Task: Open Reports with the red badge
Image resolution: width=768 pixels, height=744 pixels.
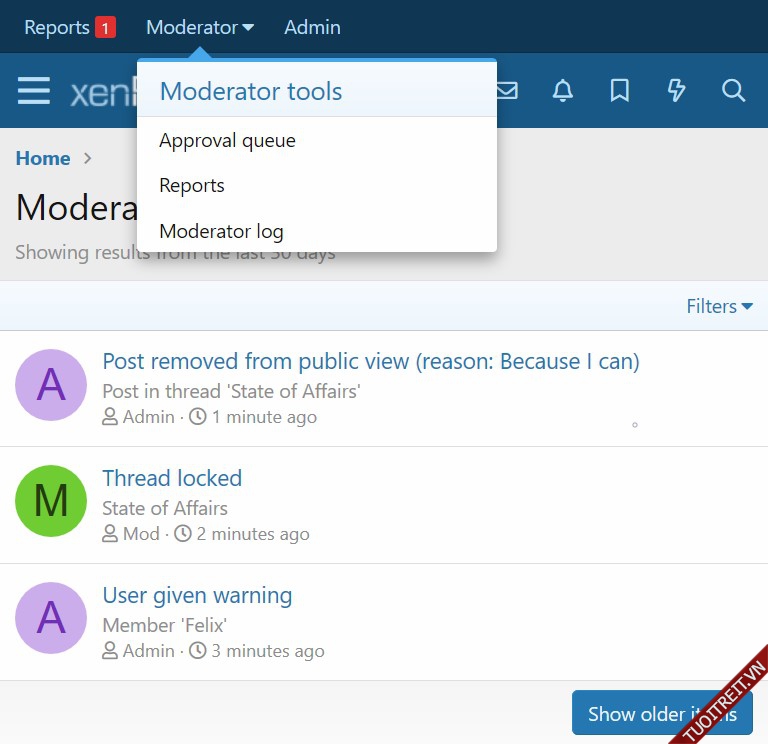Action: pyautogui.click(x=69, y=27)
